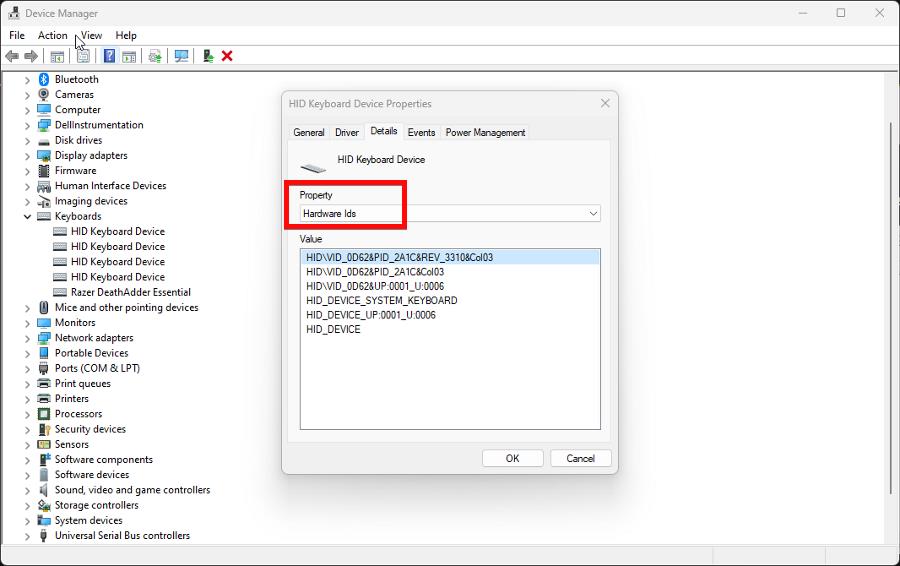
Task: Toggle the Show/Hide Action Pane toolbar icon
Action: pos(129,56)
